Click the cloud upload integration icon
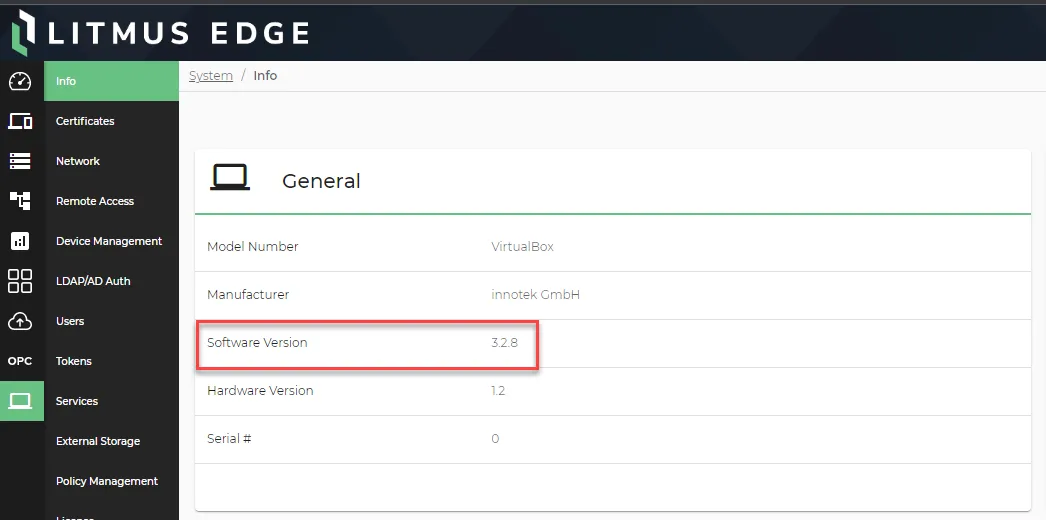This screenshot has height=520, width=1046. 20,321
